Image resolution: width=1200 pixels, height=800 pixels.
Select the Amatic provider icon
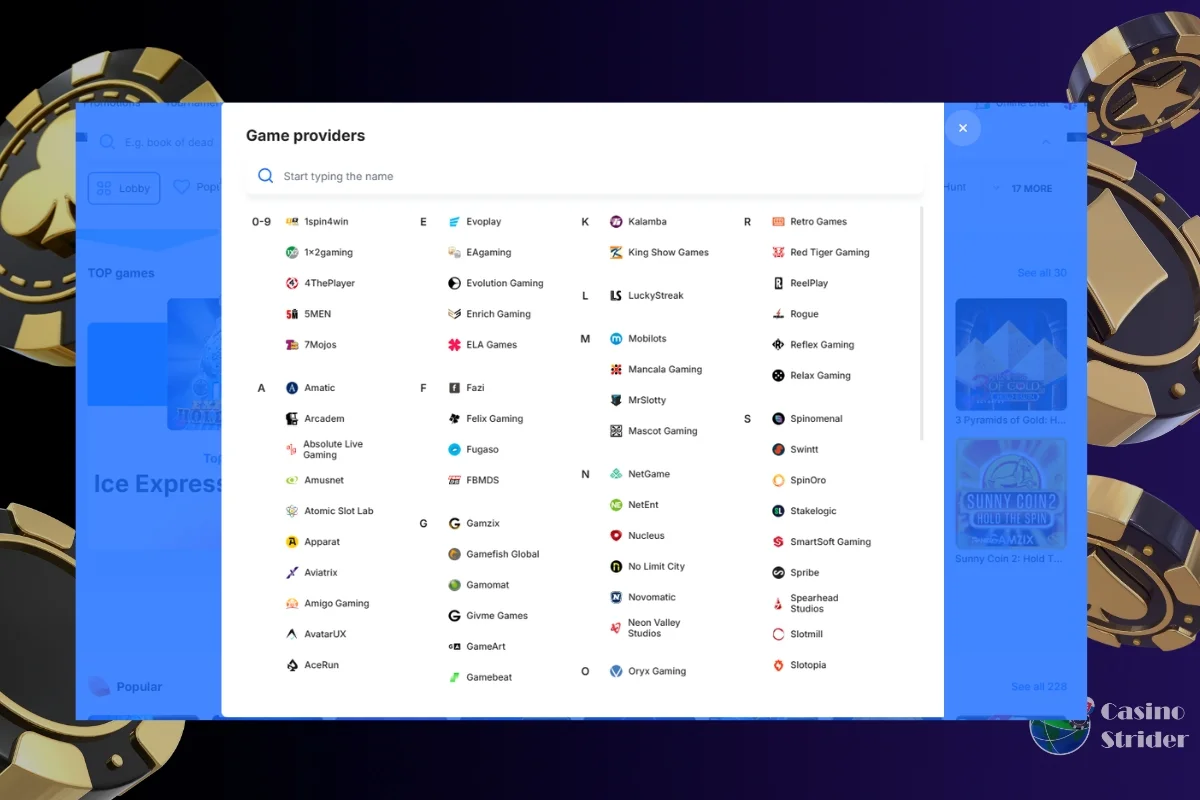292,388
